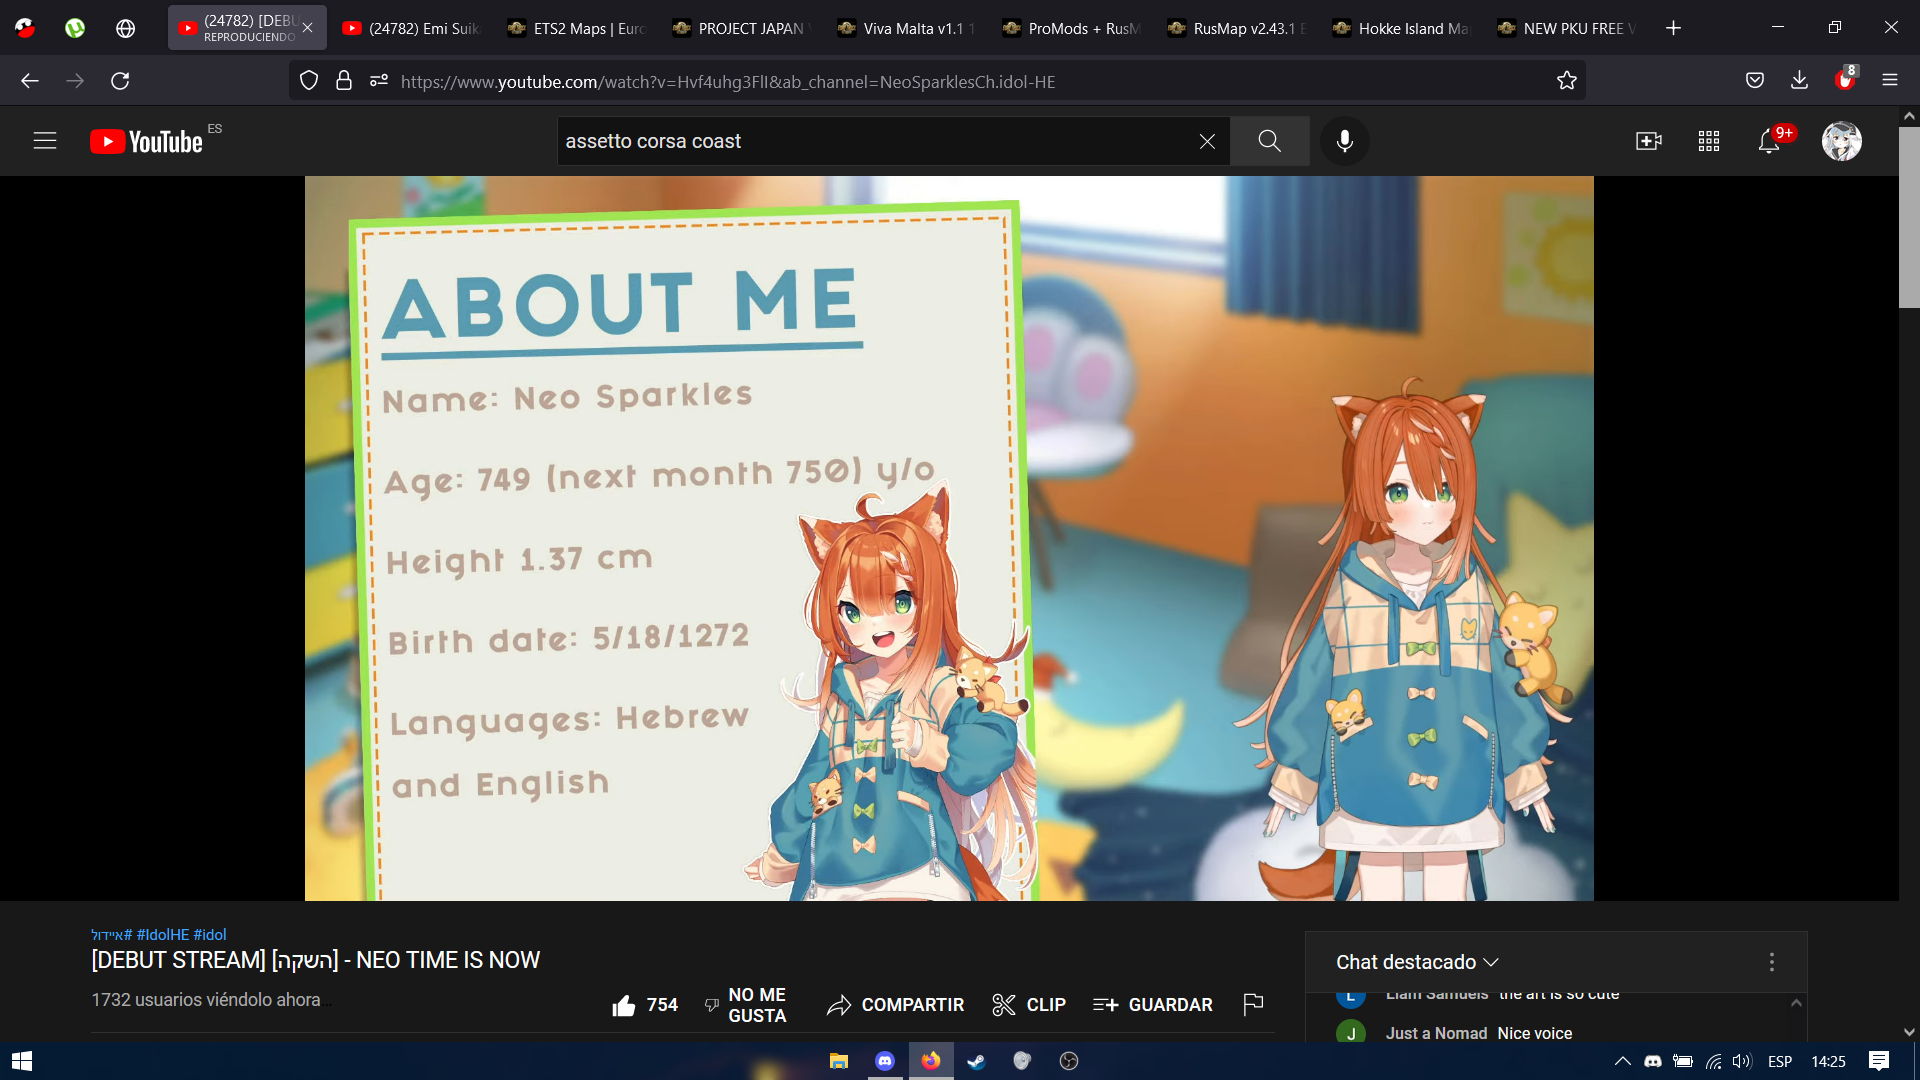Viewport: 1920px width, 1080px height.
Task: Share the video via COMPARTIR
Action: point(895,1005)
